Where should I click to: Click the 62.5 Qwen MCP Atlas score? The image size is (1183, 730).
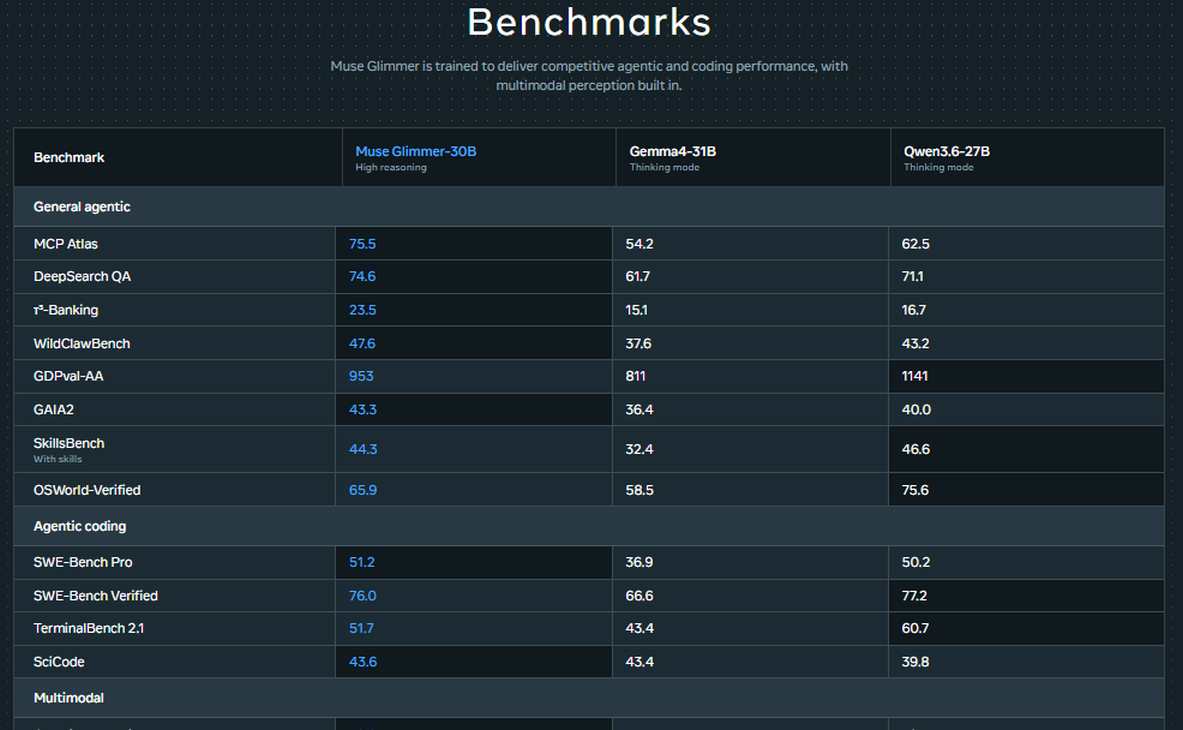pyautogui.click(x=915, y=244)
